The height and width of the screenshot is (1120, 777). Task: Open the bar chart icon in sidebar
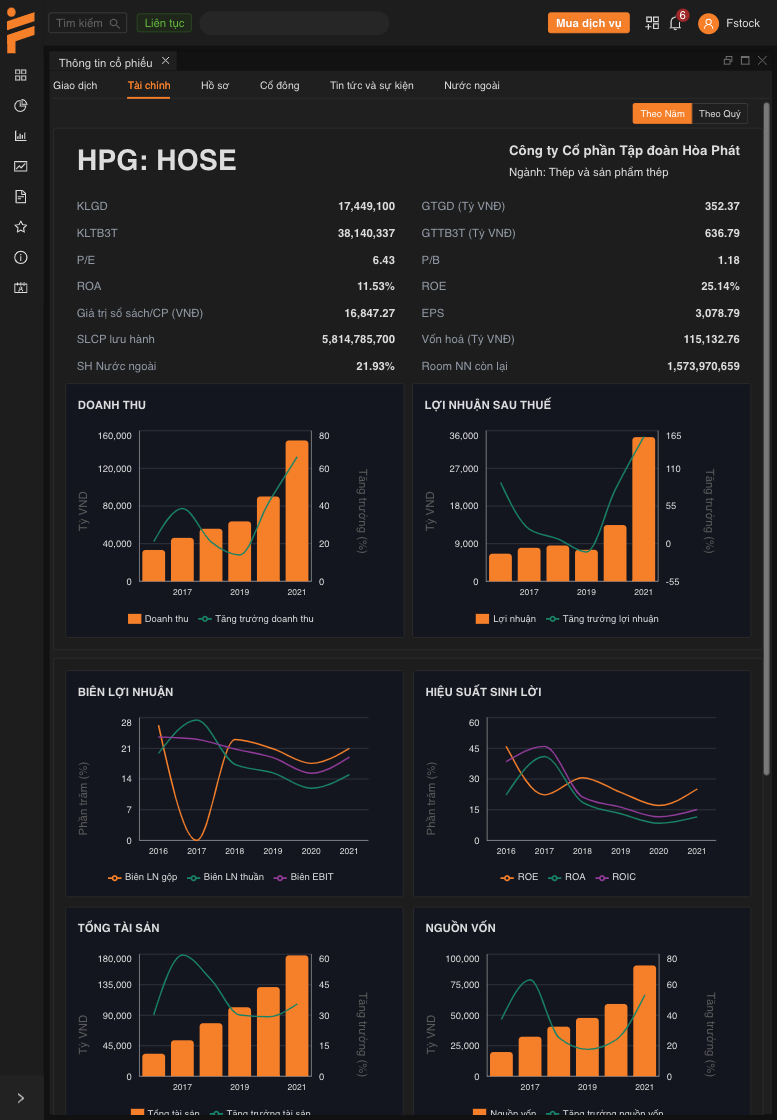pyautogui.click(x=20, y=136)
